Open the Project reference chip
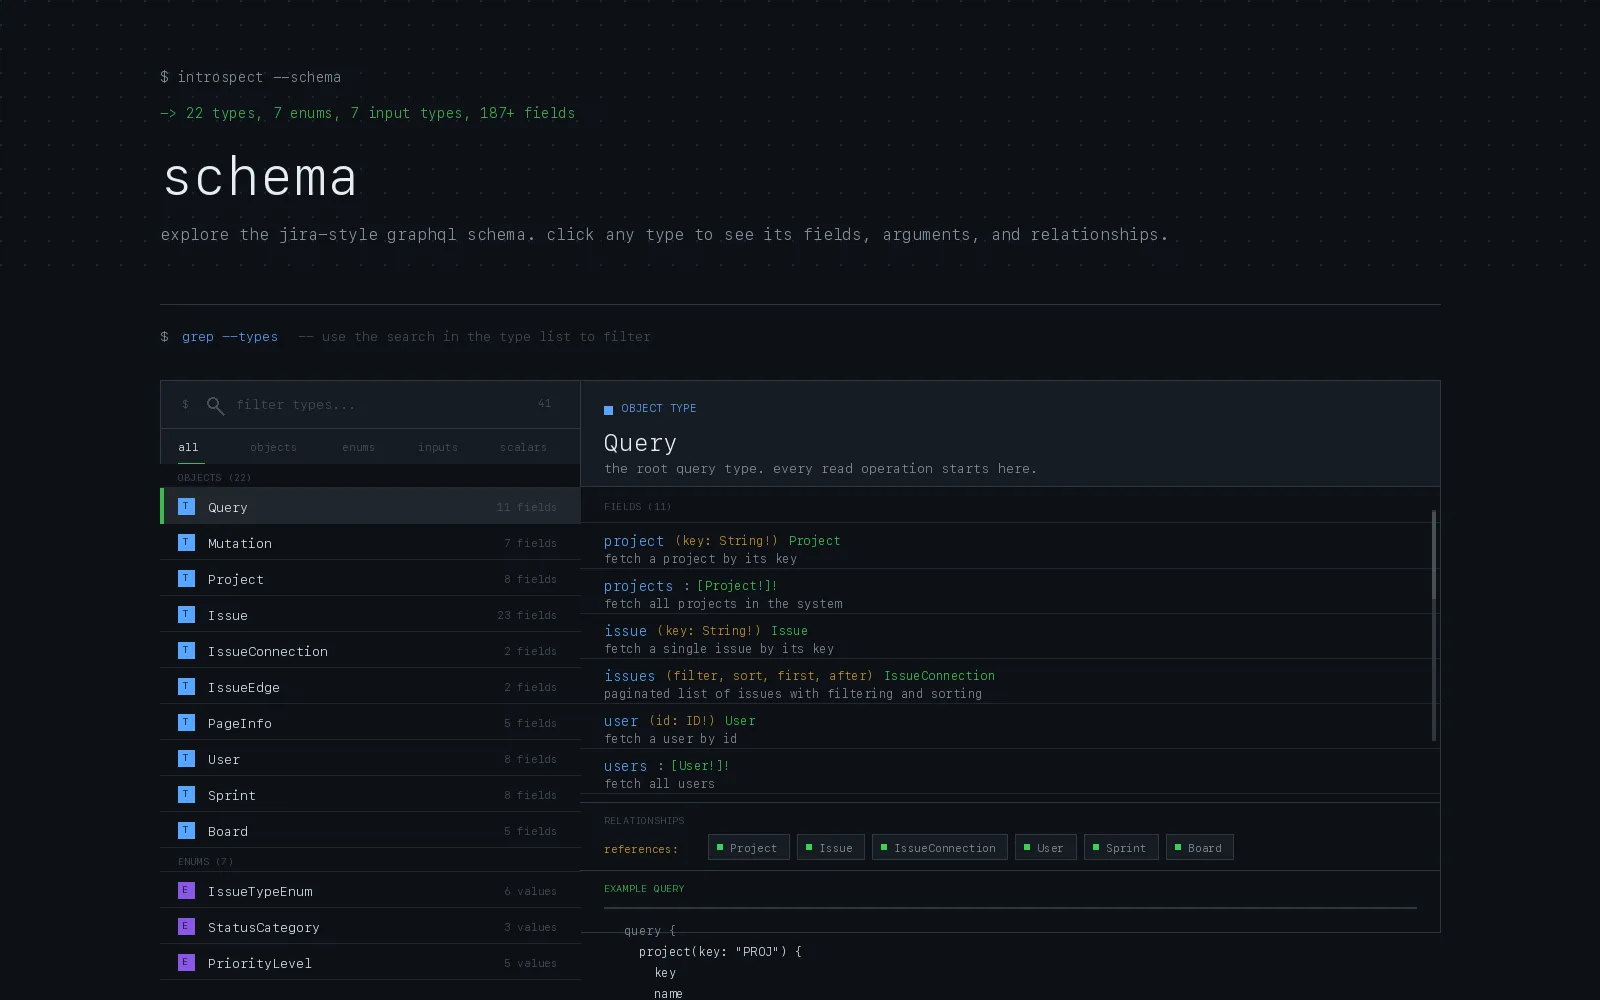 tap(748, 847)
